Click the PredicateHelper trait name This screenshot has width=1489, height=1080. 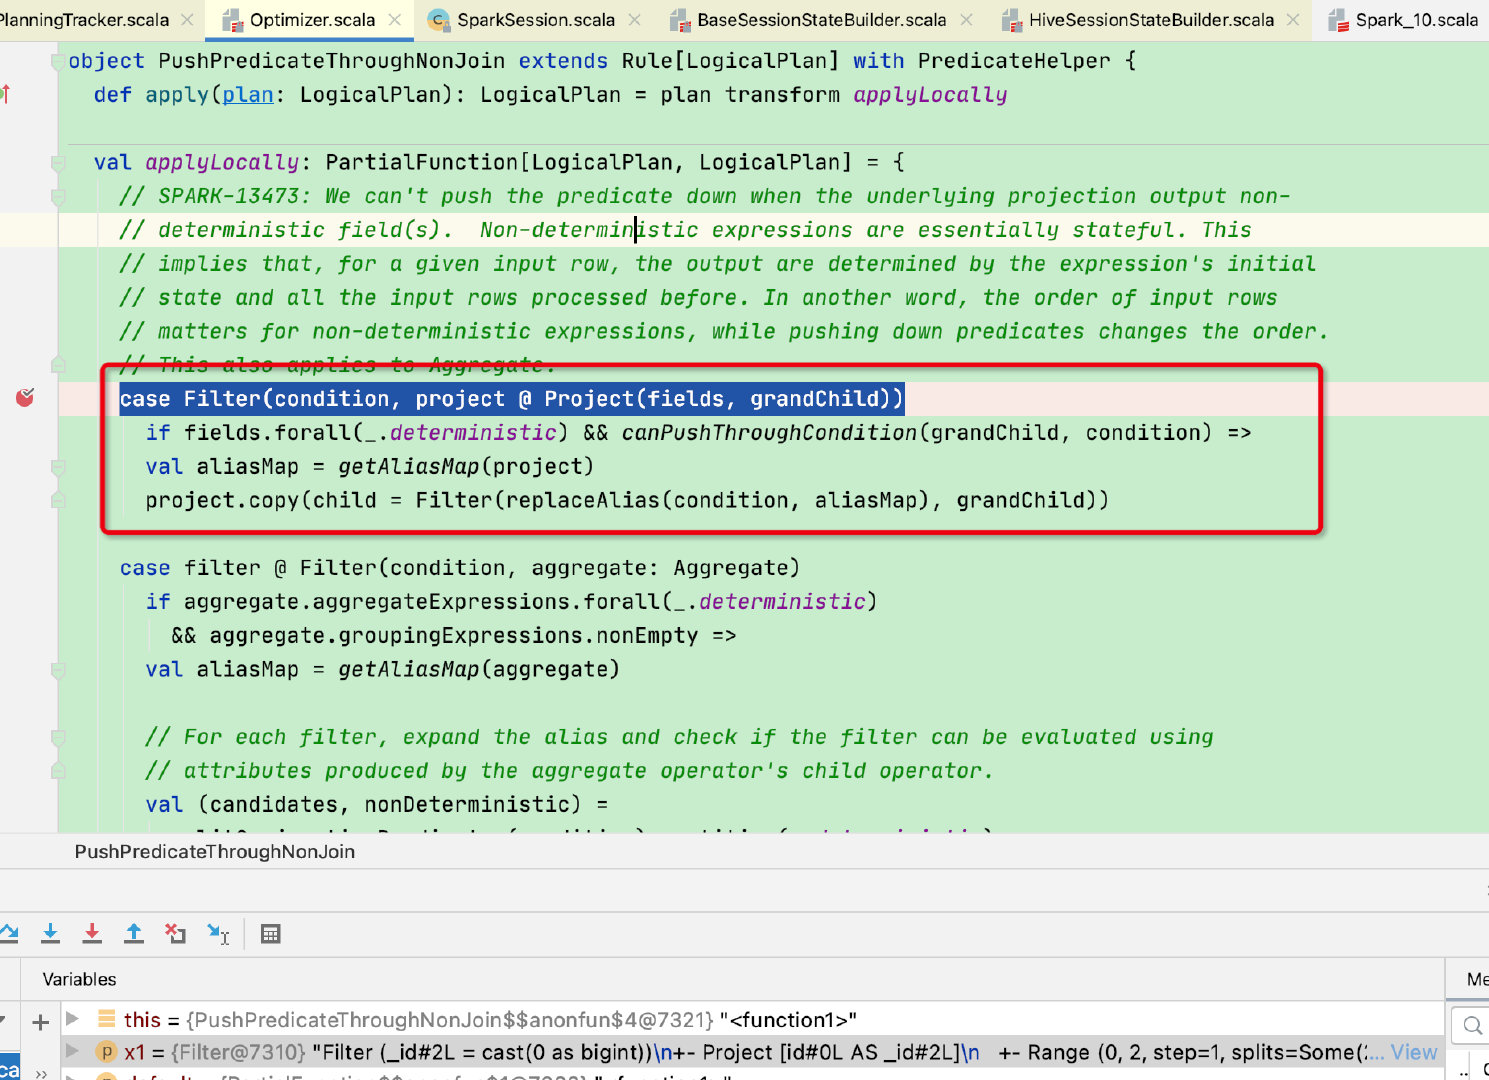(x=1014, y=61)
